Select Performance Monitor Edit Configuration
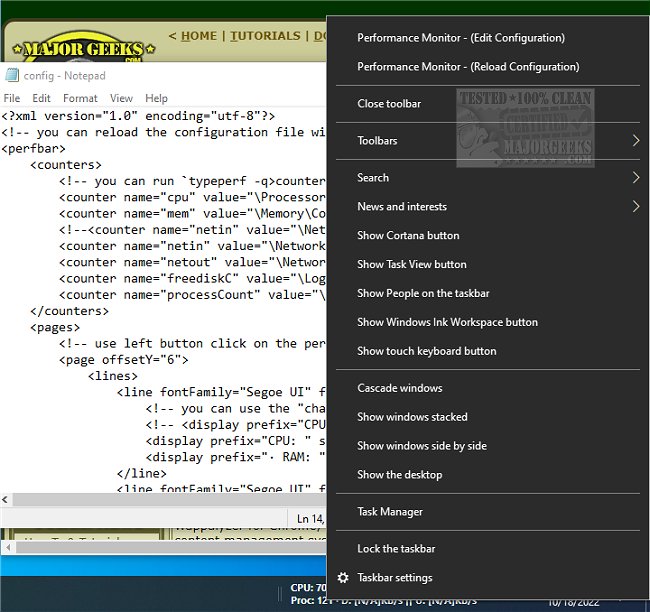The width and height of the screenshot is (650, 612). coord(460,38)
